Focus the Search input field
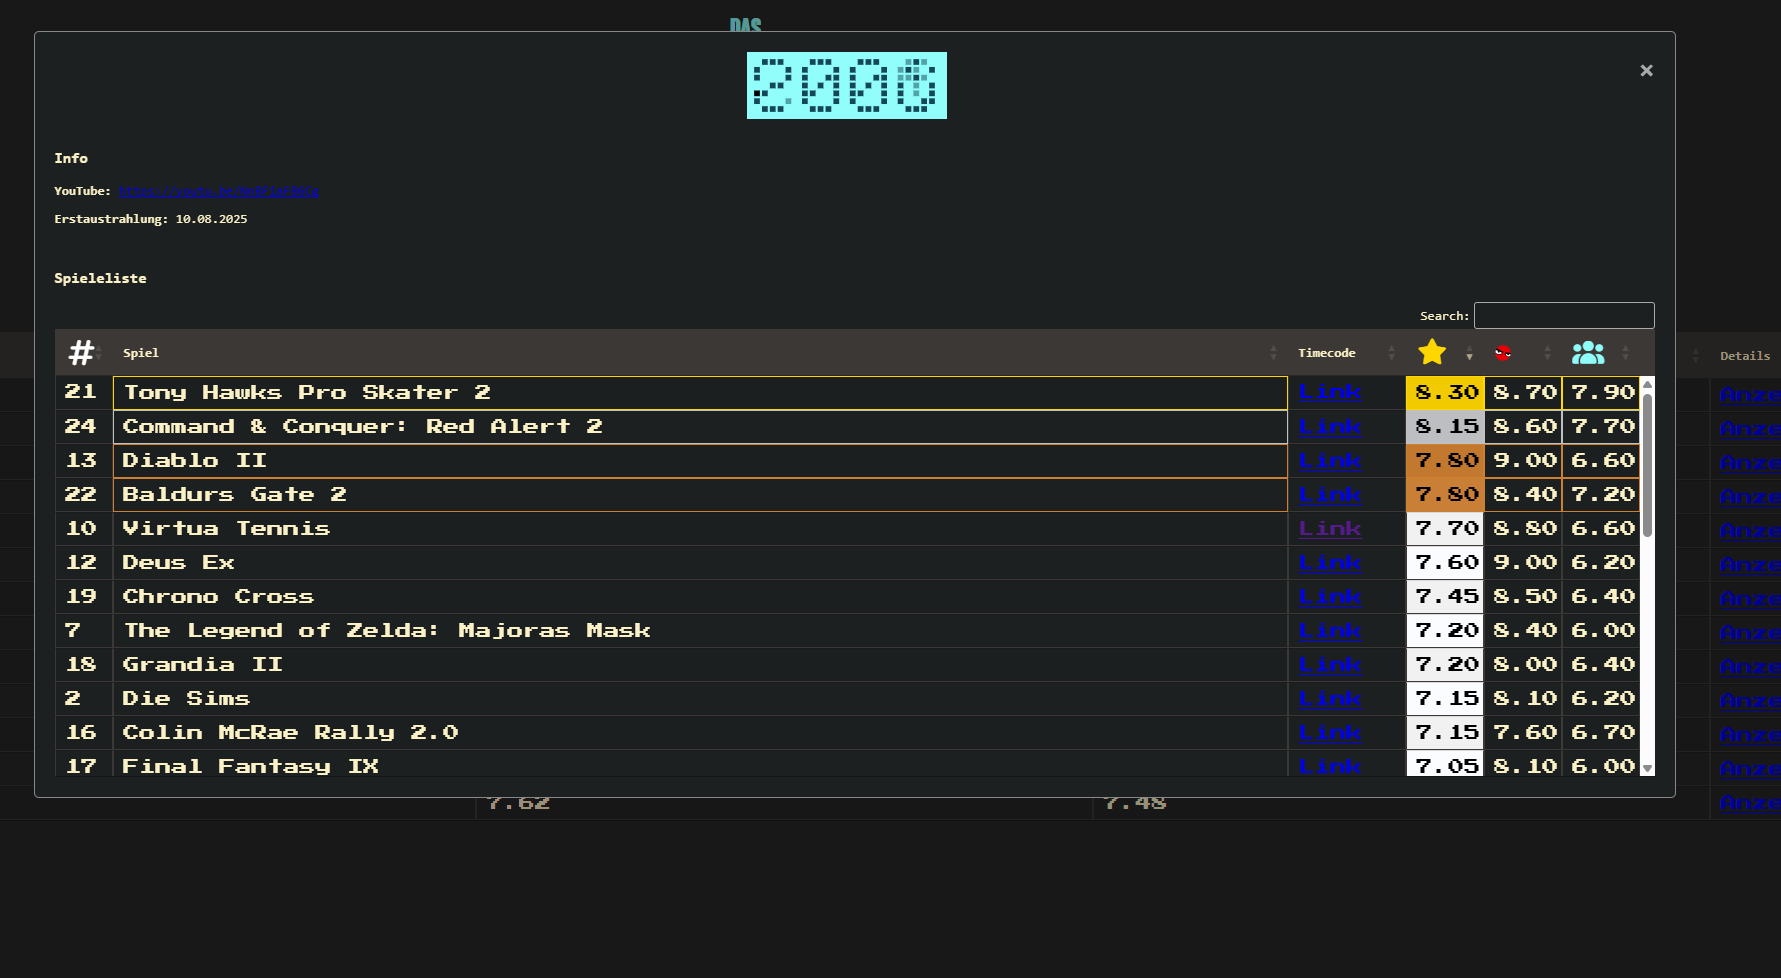Screen dimensions: 1781x978 (x=1563, y=316)
